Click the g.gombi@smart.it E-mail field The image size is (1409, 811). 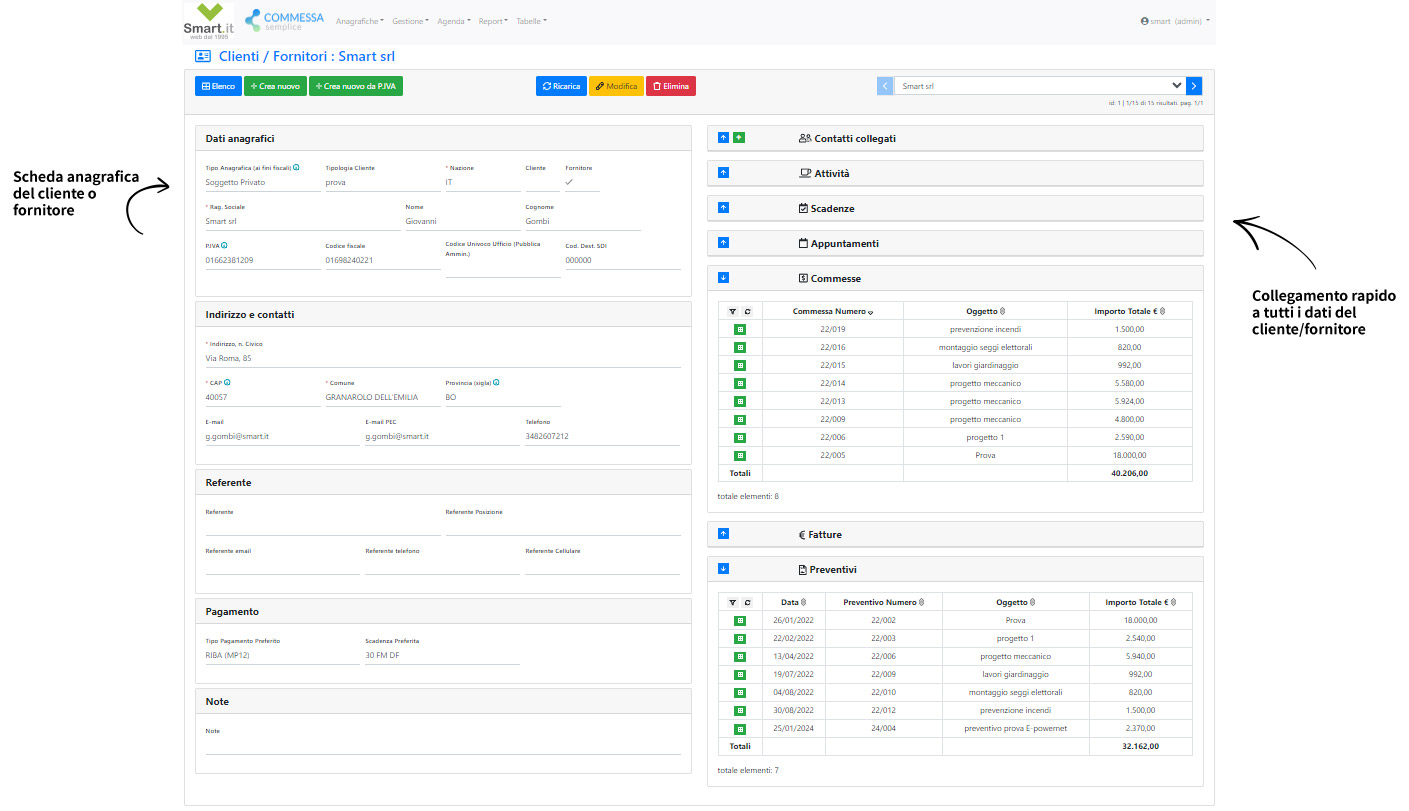click(x=282, y=437)
